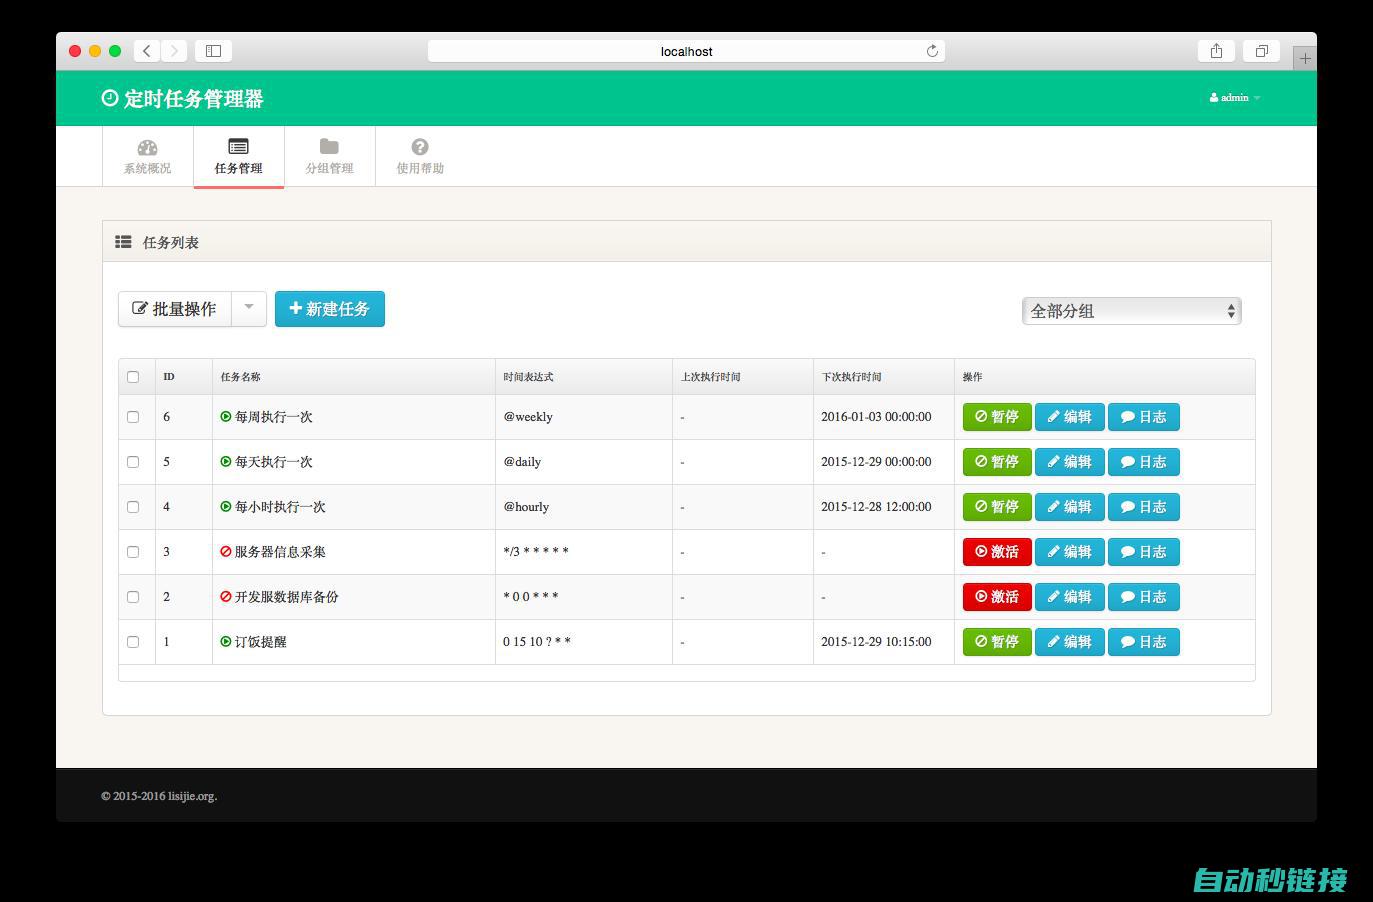The image size is (1373, 902).
Task: Check the box for task ID 6
Action: pos(133,417)
